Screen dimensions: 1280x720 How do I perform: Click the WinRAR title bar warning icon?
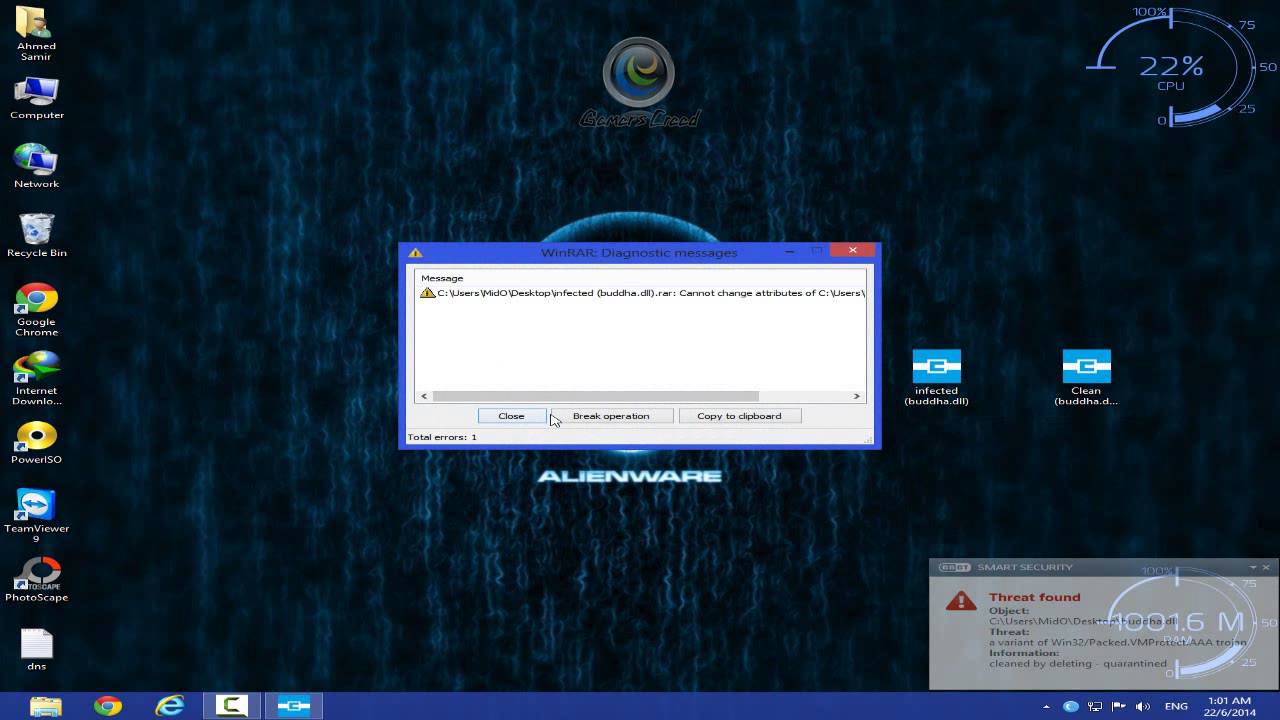point(415,253)
